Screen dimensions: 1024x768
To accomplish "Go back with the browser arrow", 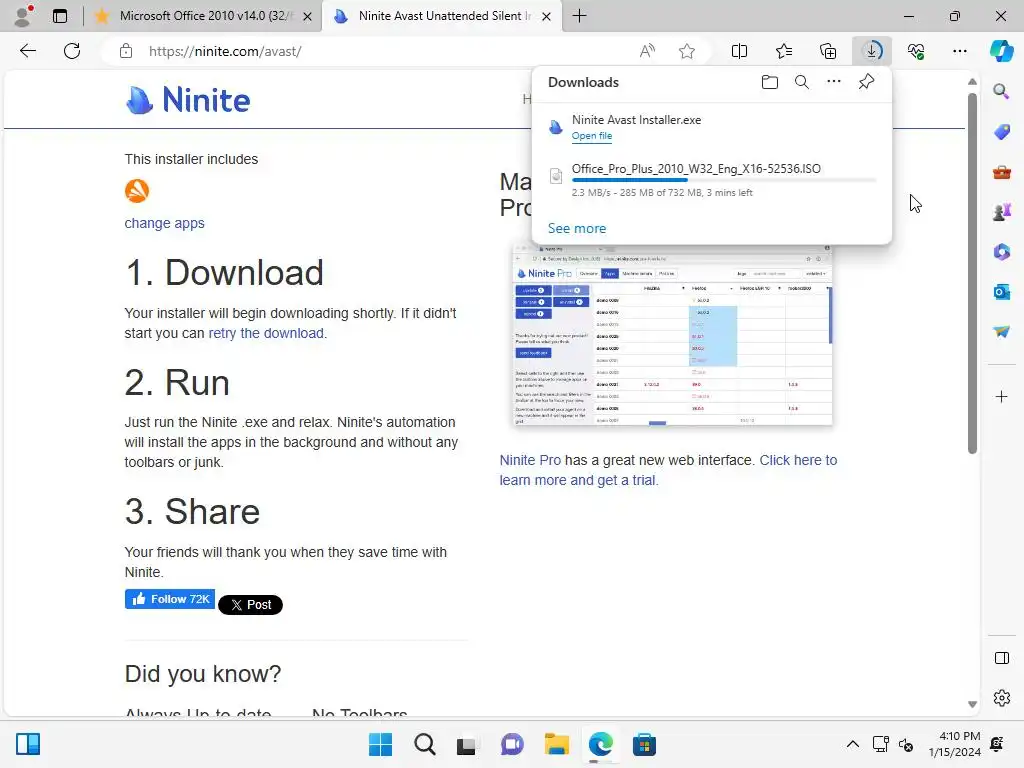I will [x=27, y=51].
